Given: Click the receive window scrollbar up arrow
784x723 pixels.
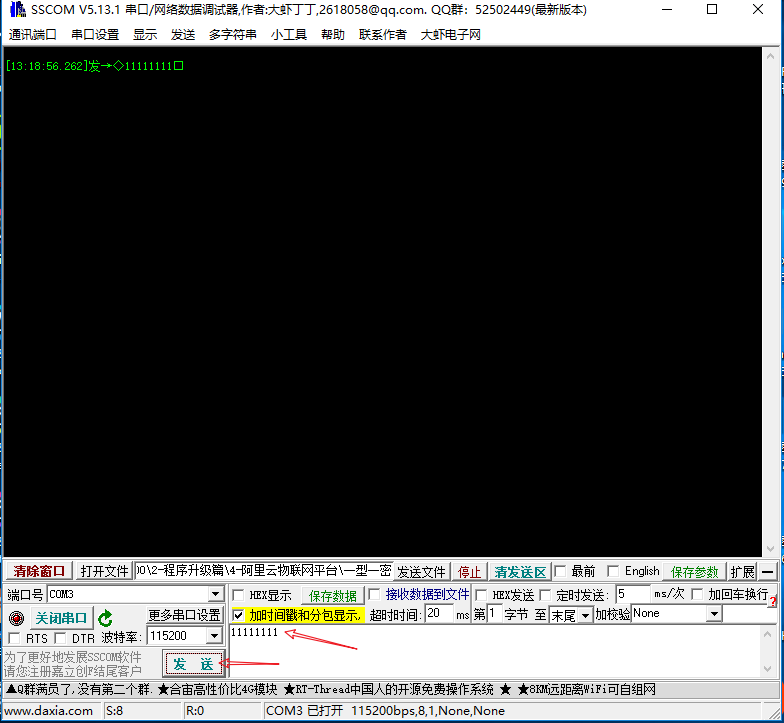Looking at the screenshot, I should tap(770, 56).
